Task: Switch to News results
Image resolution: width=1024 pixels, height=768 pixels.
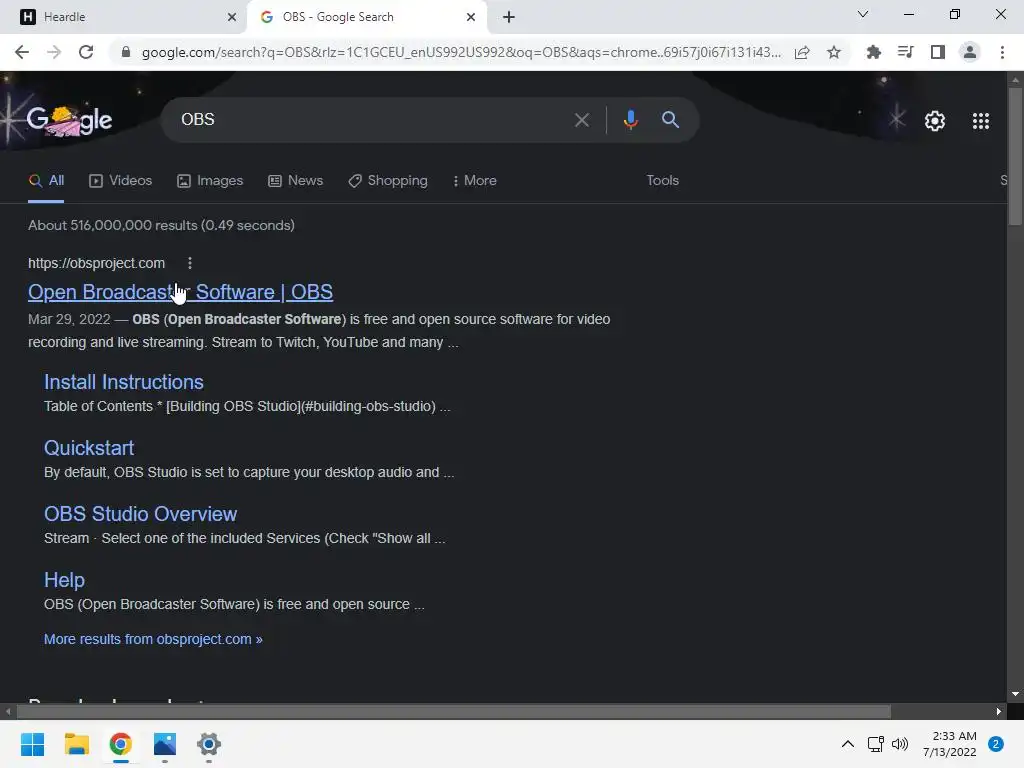Action: point(295,181)
